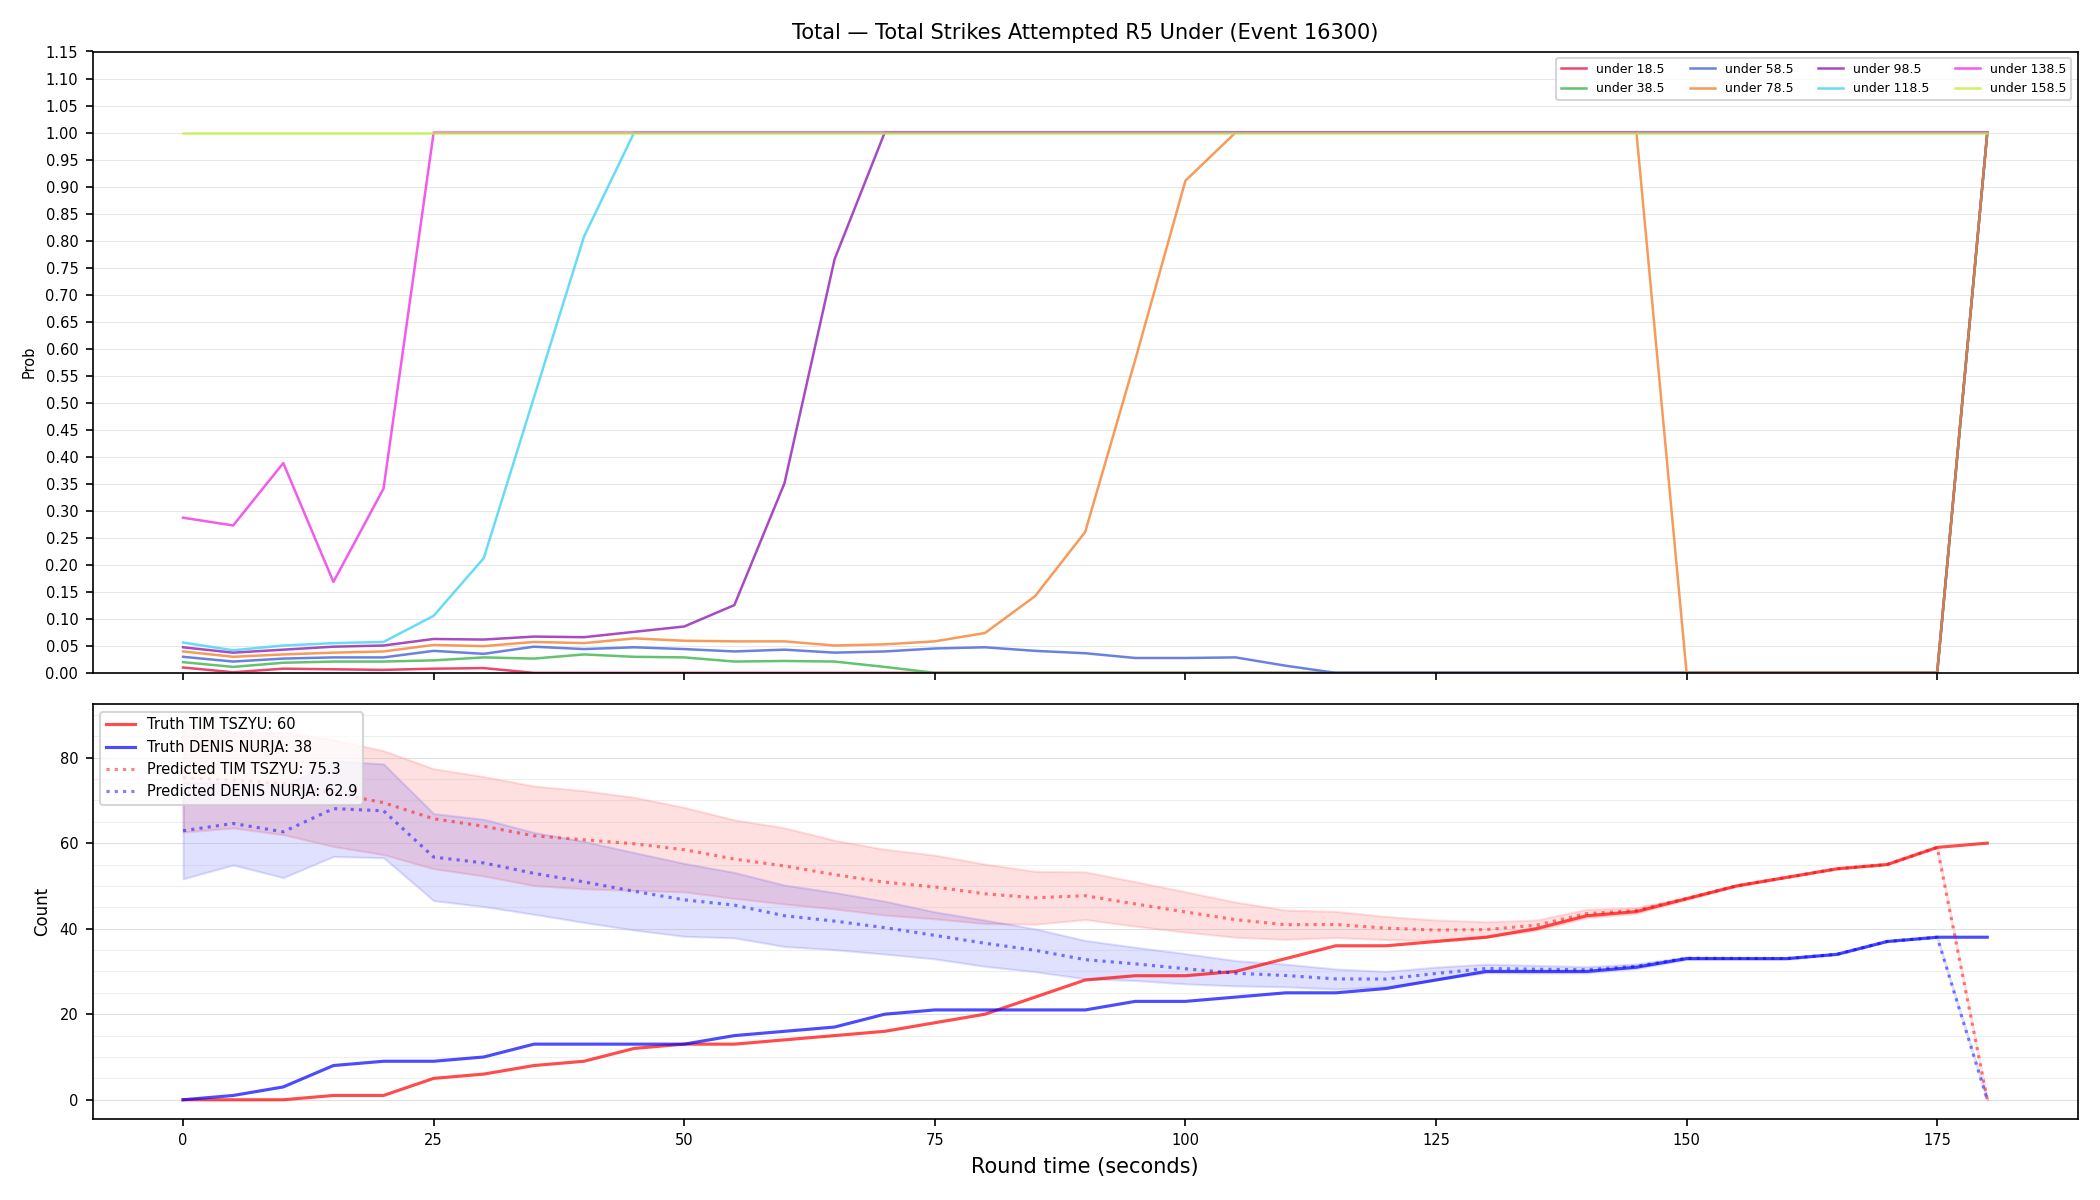This screenshot has height=1200, width=2100.
Task: Click 'Predicted DENIS NURJA: 62.9' legend entry
Action: [231, 791]
